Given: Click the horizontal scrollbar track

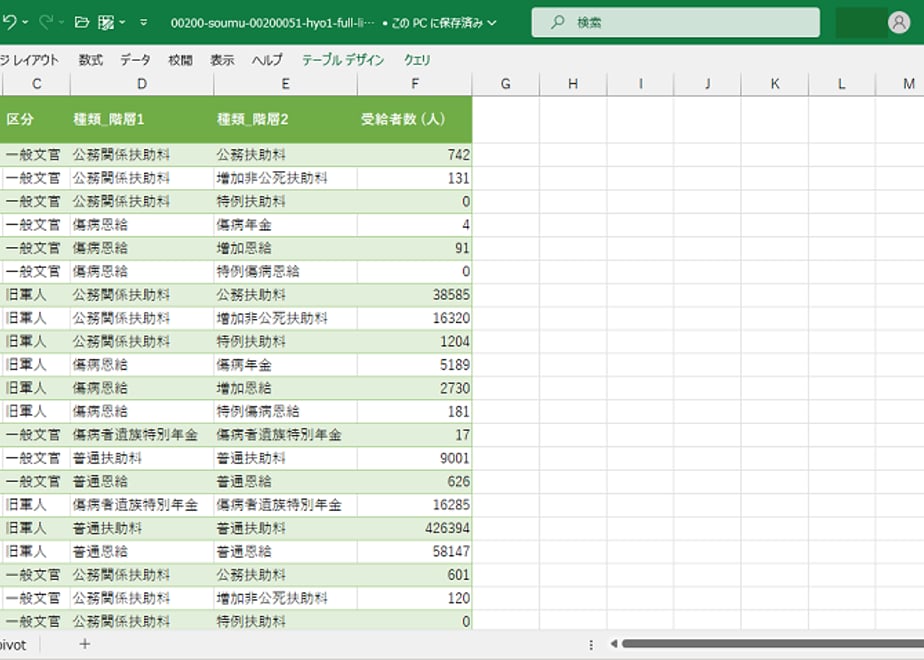Looking at the screenshot, I should pos(773,644).
